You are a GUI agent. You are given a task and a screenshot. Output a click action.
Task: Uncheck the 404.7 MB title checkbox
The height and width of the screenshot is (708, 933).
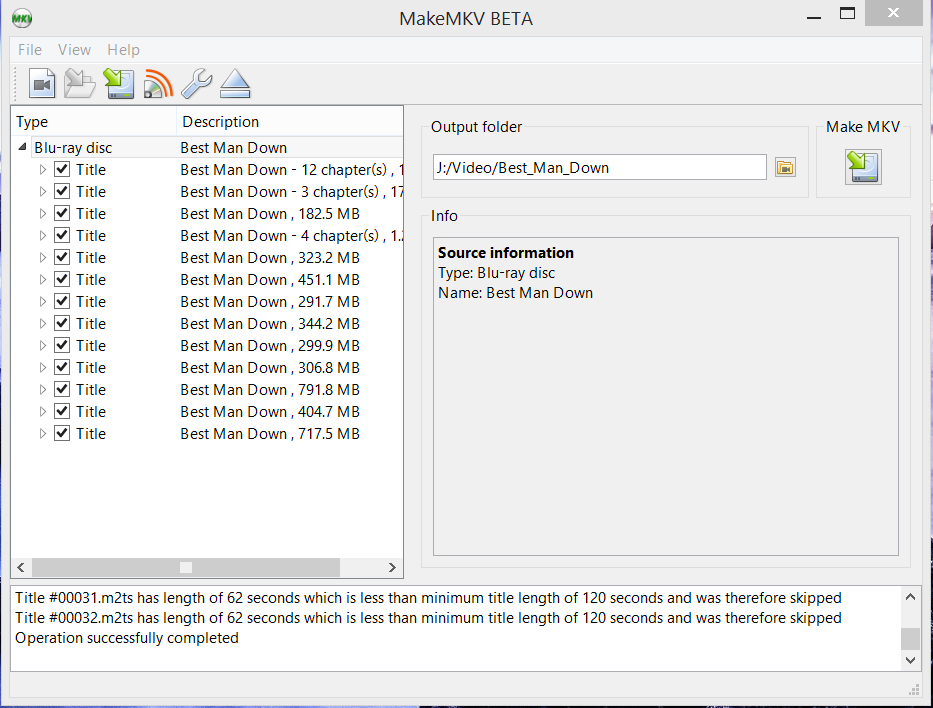[x=62, y=412]
